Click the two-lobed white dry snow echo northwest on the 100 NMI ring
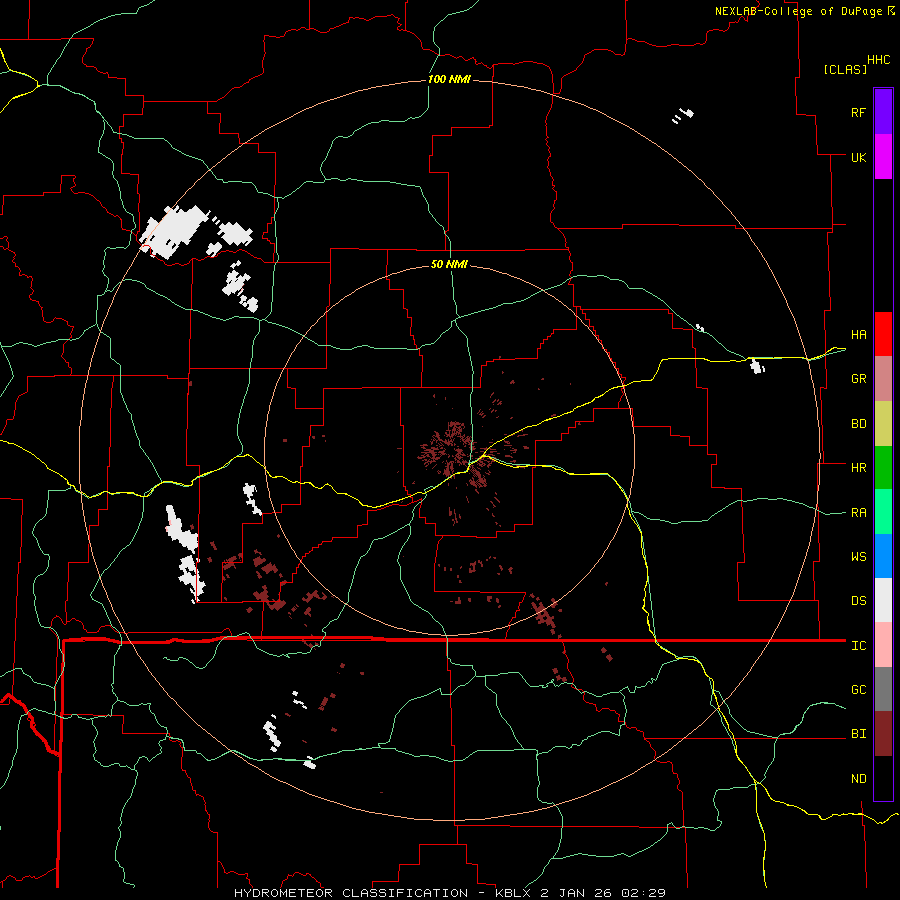The height and width of the screenshot is (900, 900). coord(196,231)
